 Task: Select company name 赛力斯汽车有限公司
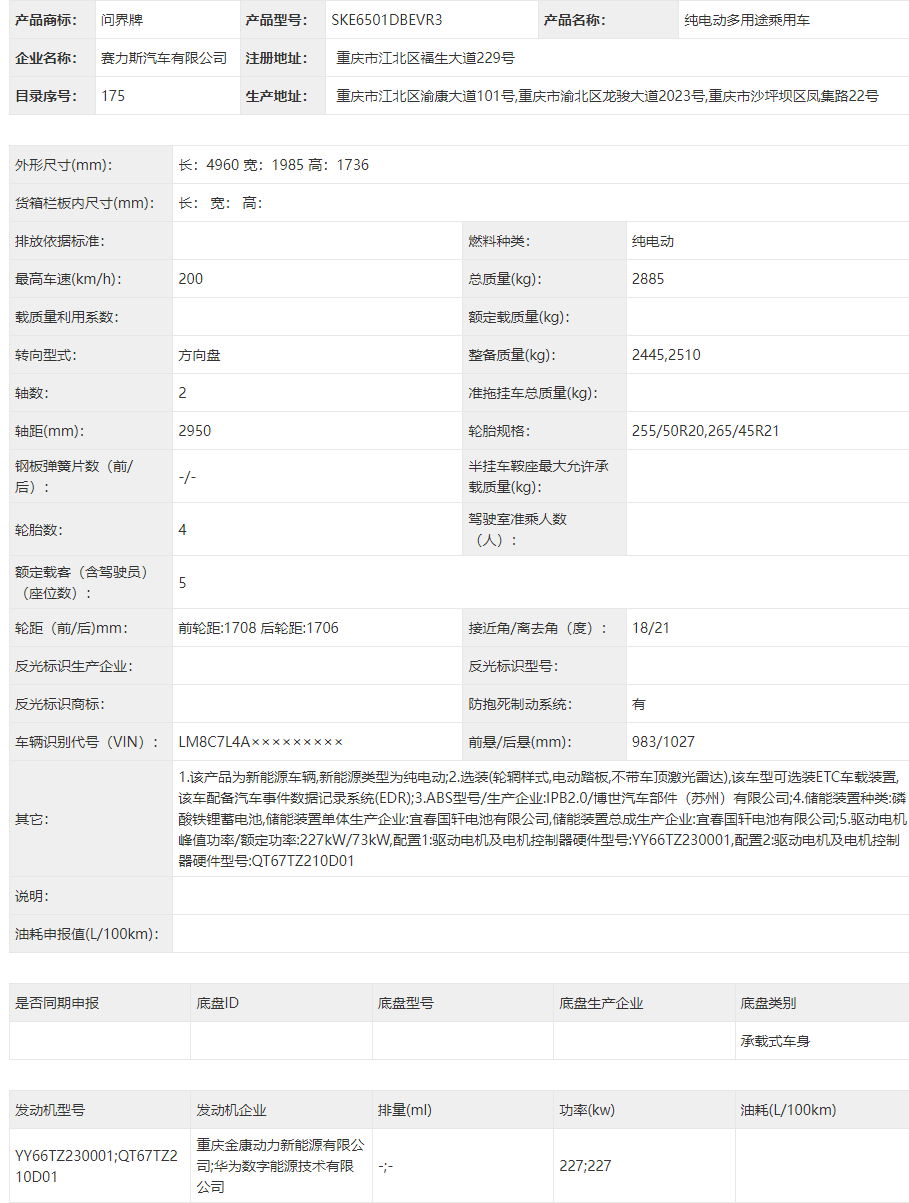(164, 58)
